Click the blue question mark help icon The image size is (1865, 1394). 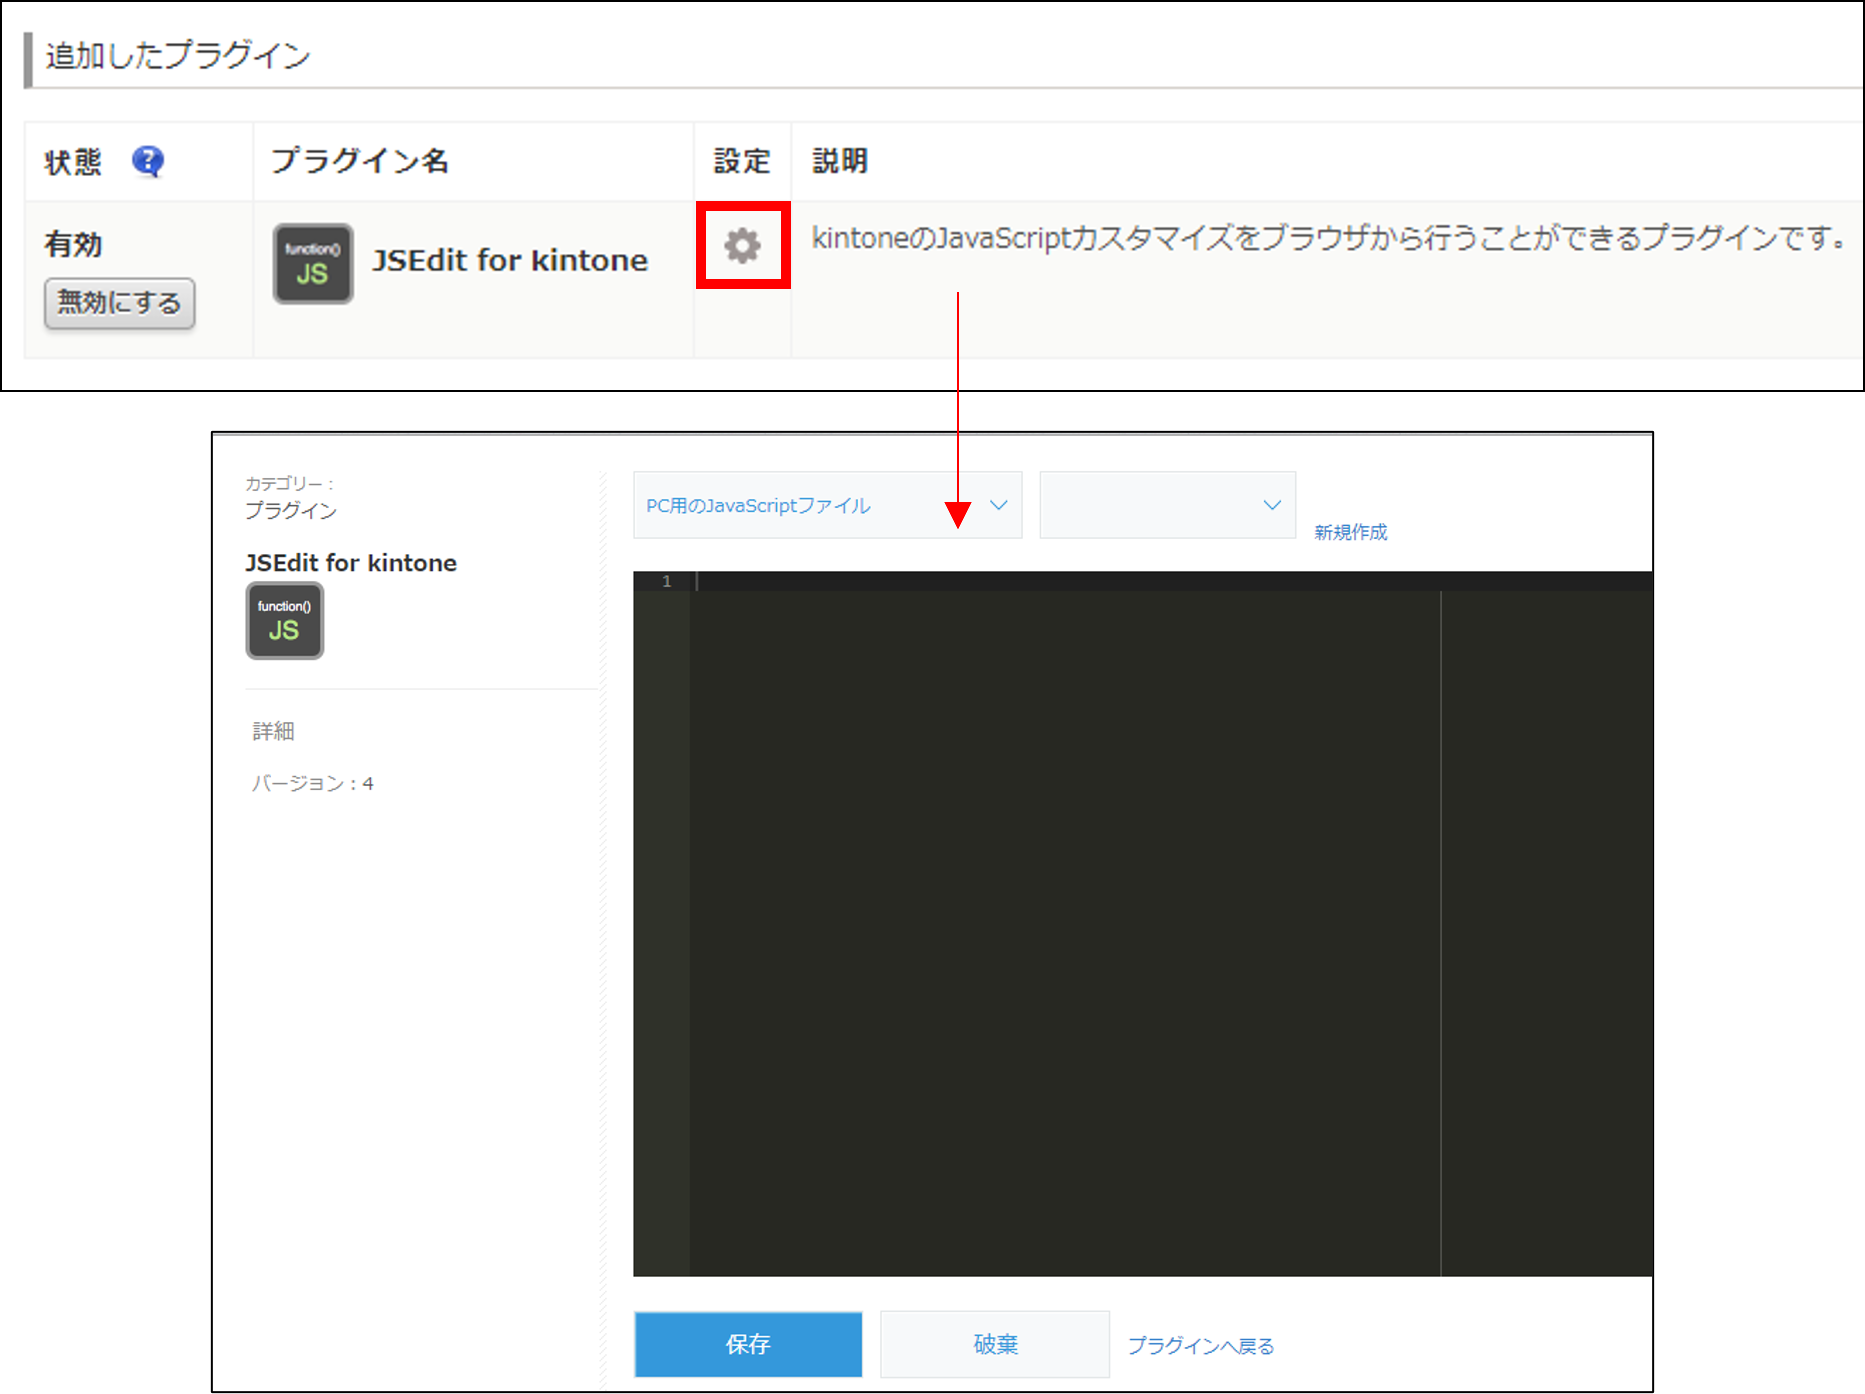[148, 160]
